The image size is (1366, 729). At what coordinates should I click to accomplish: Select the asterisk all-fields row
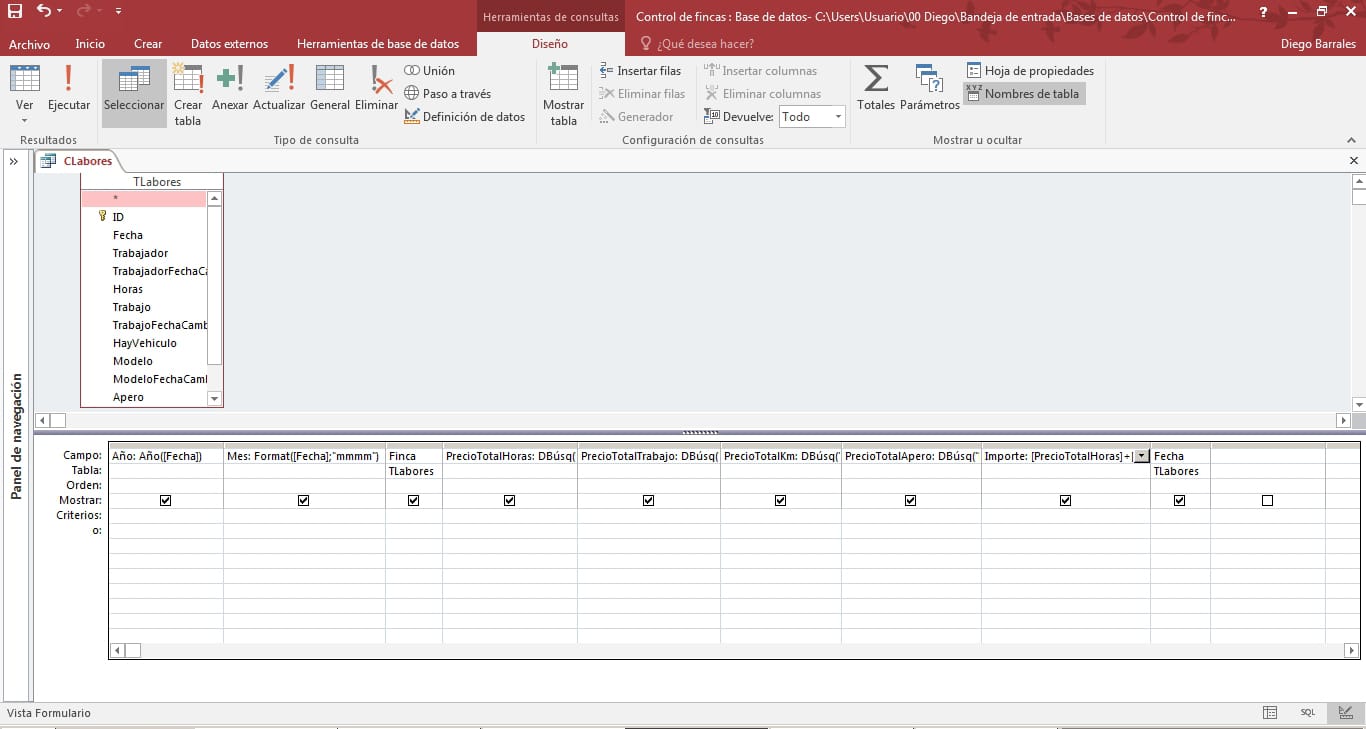(144, 199)
